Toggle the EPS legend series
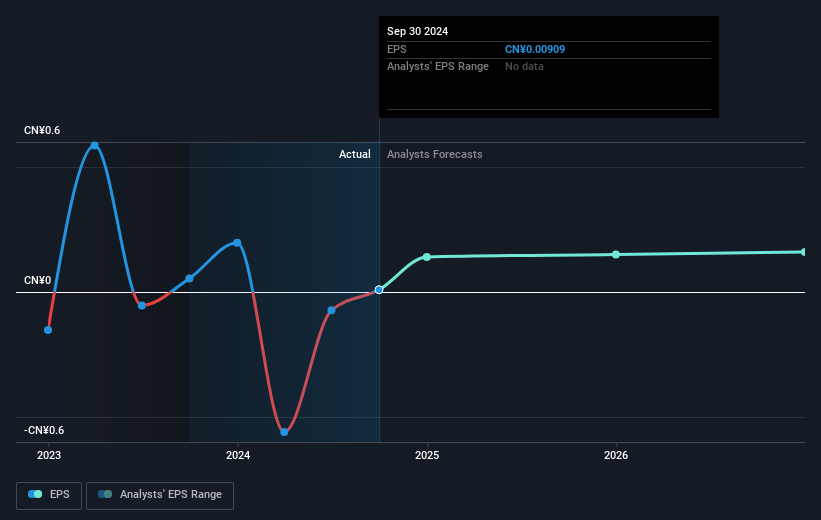 pyautogui.click(x=49, y=495)
